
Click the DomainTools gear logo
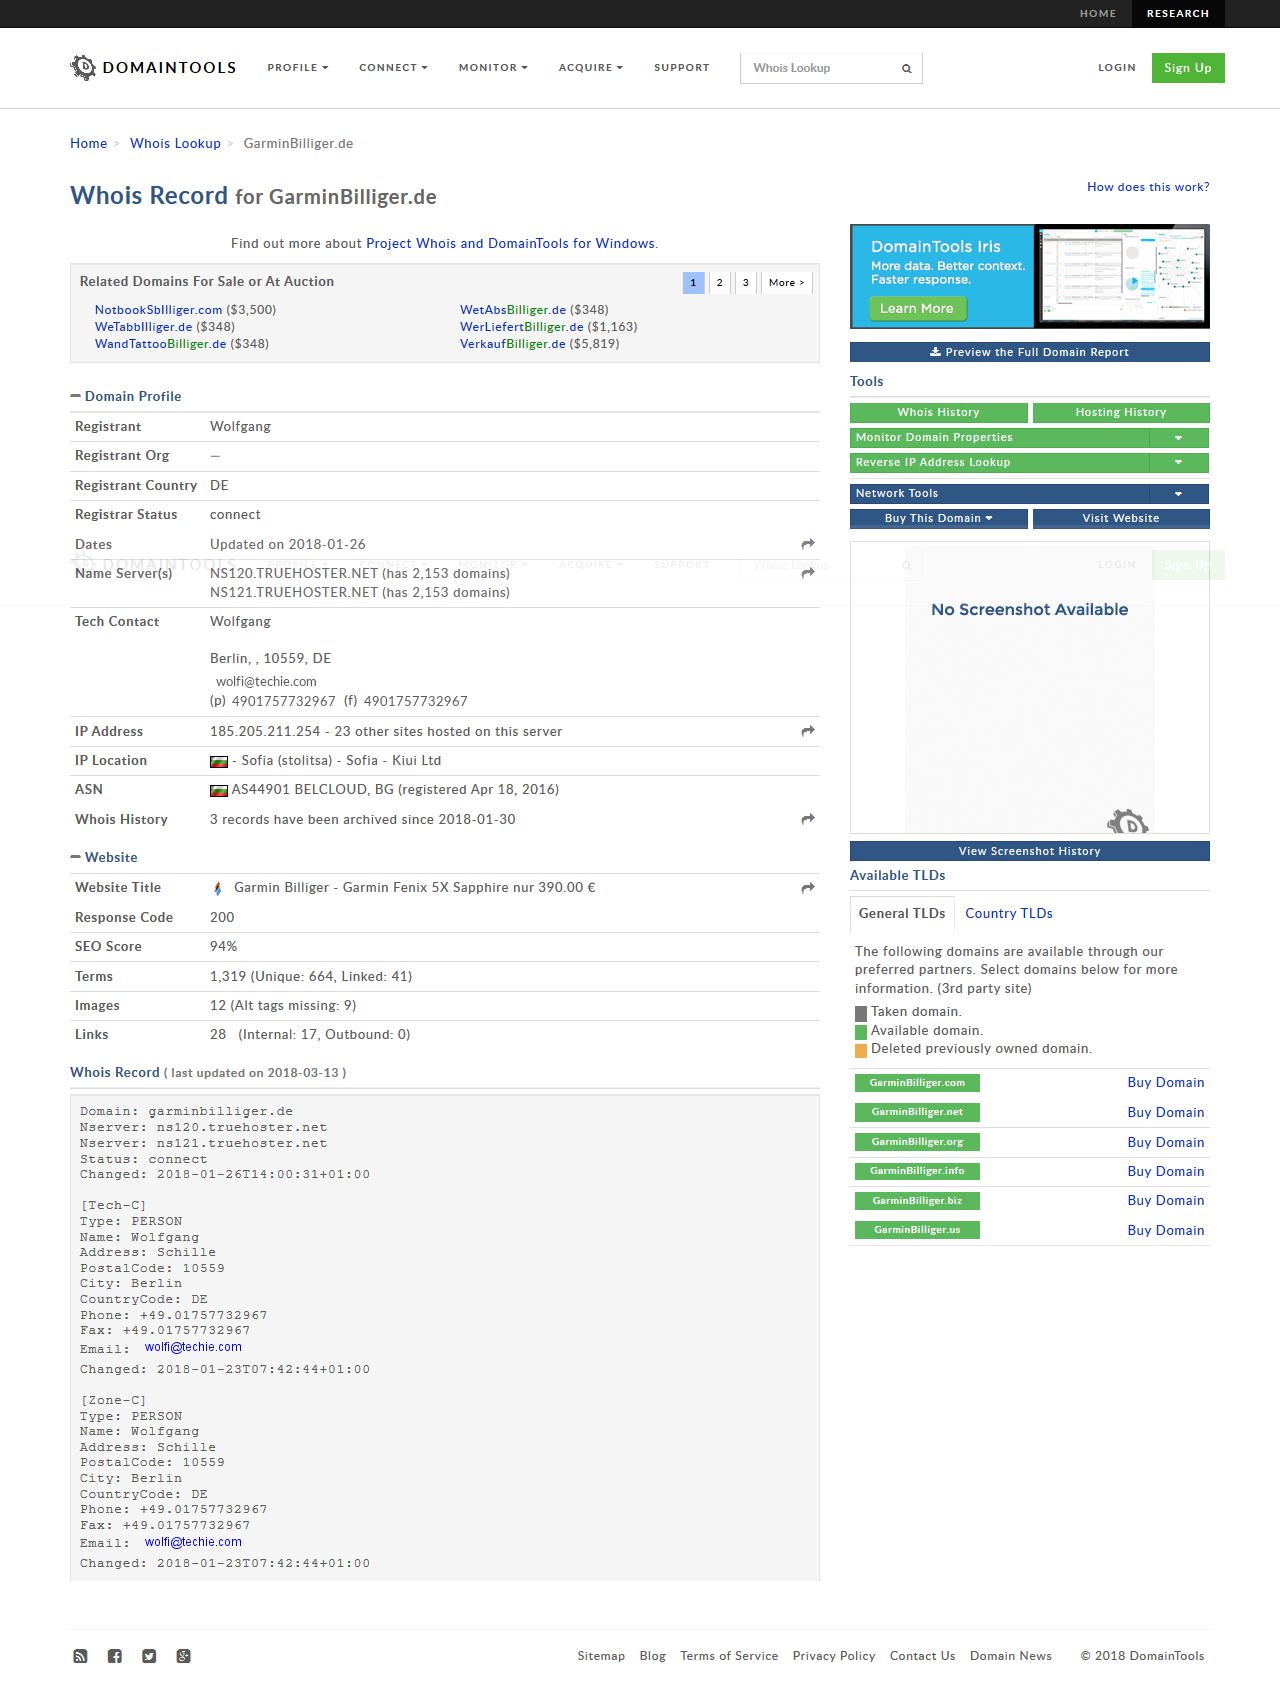click(83, 67)
